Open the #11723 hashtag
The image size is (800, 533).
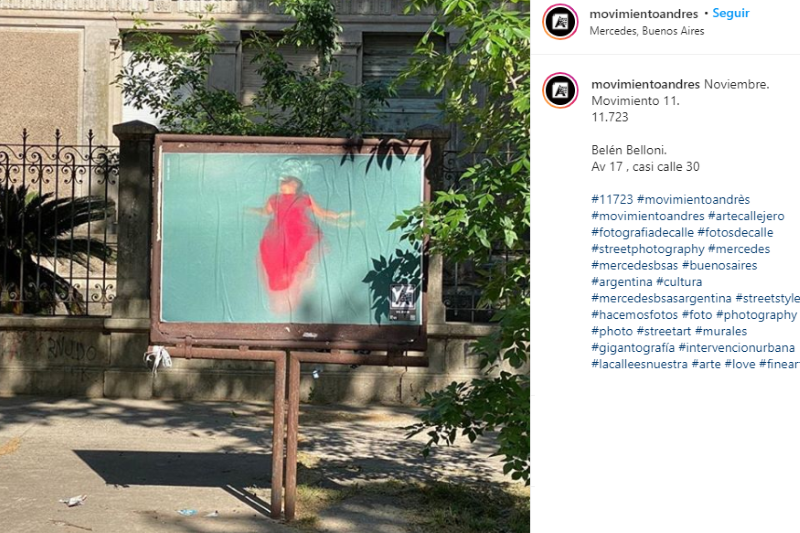coord(612,199)
